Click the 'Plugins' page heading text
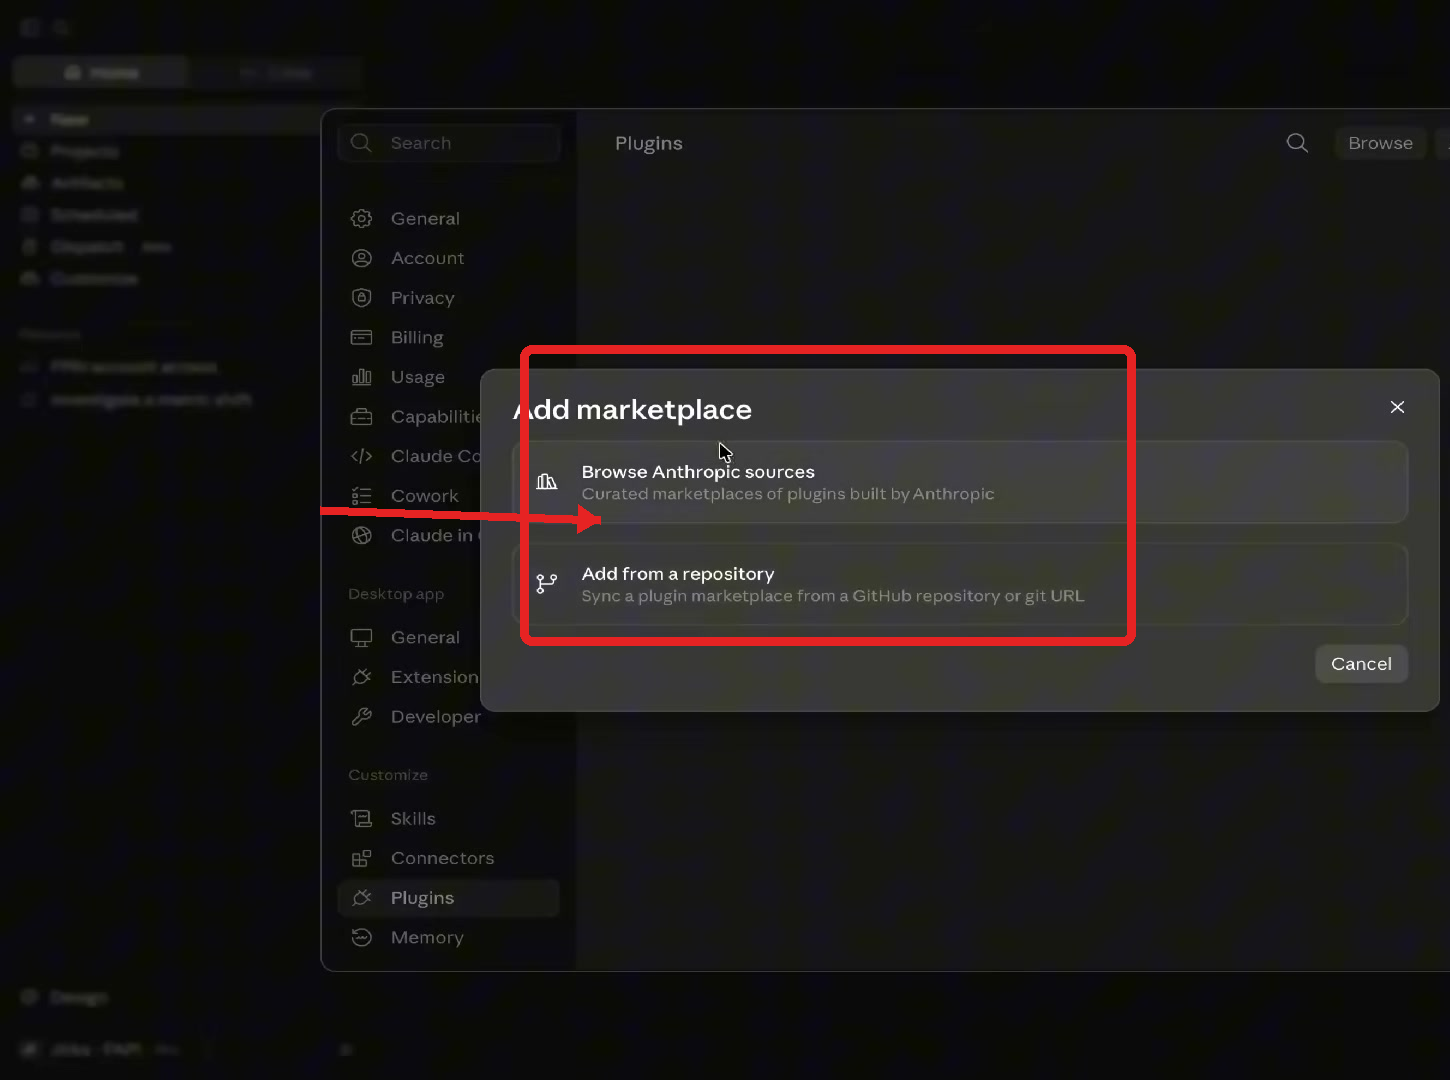Screen dimensions: 1450x1080 pos(649,143)
